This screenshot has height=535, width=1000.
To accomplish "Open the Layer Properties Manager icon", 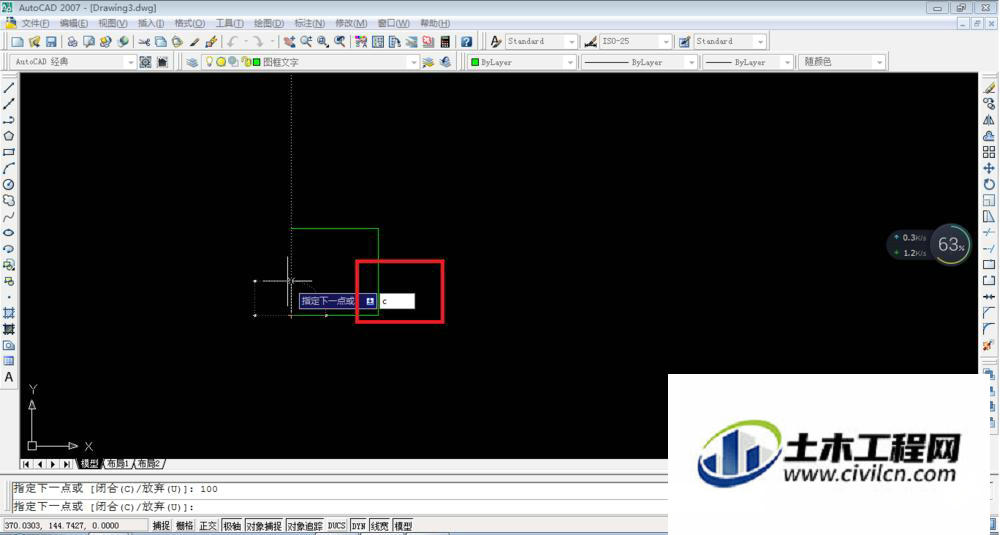I will (x=192, y=62).
